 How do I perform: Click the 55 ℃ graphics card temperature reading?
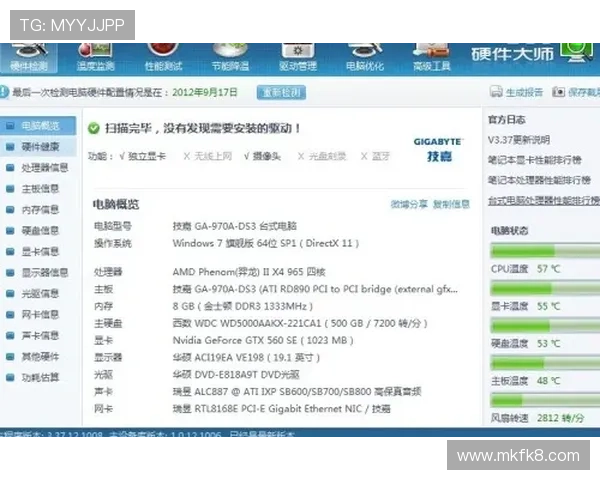point(548,306)
